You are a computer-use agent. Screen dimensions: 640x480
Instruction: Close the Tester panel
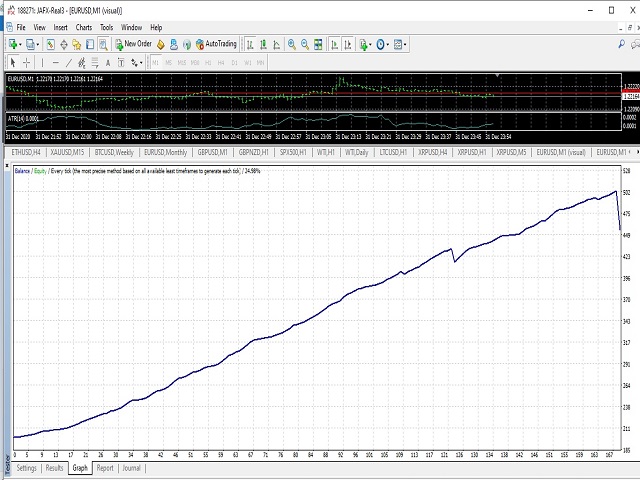[7, 166]
